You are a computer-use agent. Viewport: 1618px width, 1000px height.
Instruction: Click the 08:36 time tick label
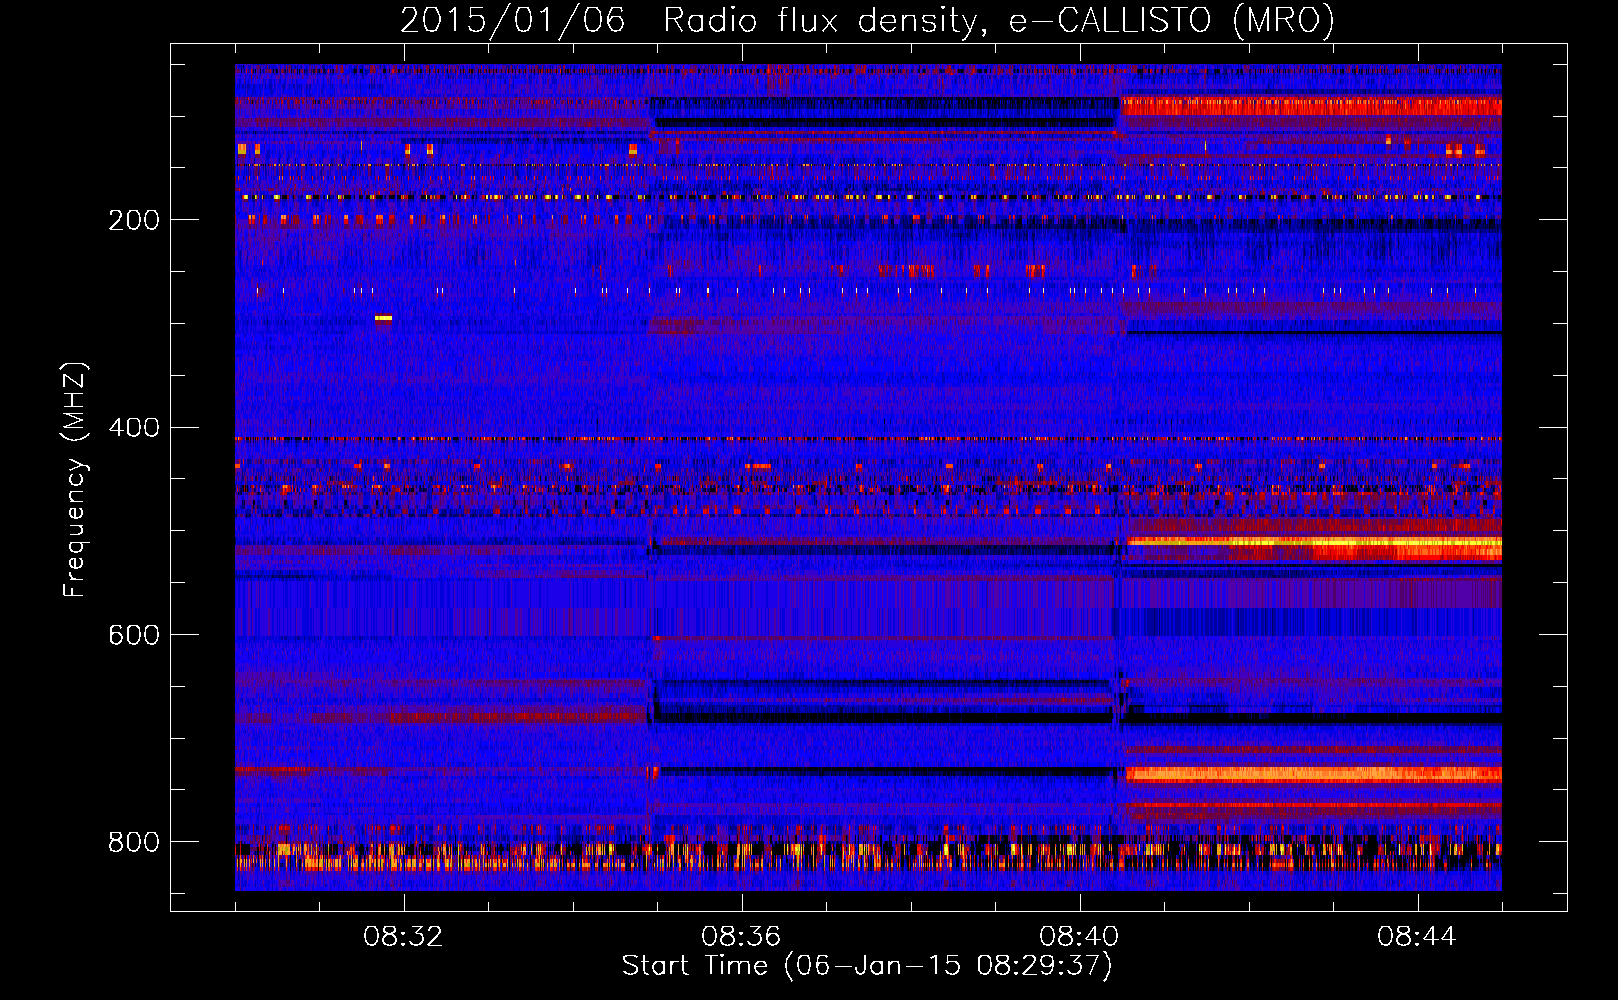pyautogui.click(x=741, y=937)
